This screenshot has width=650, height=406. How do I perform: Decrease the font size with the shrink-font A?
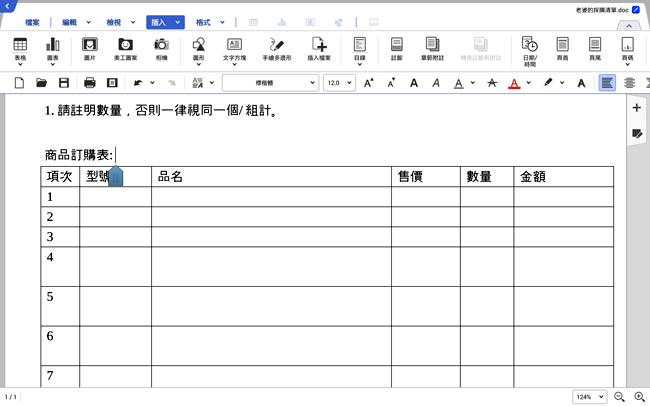391,83
